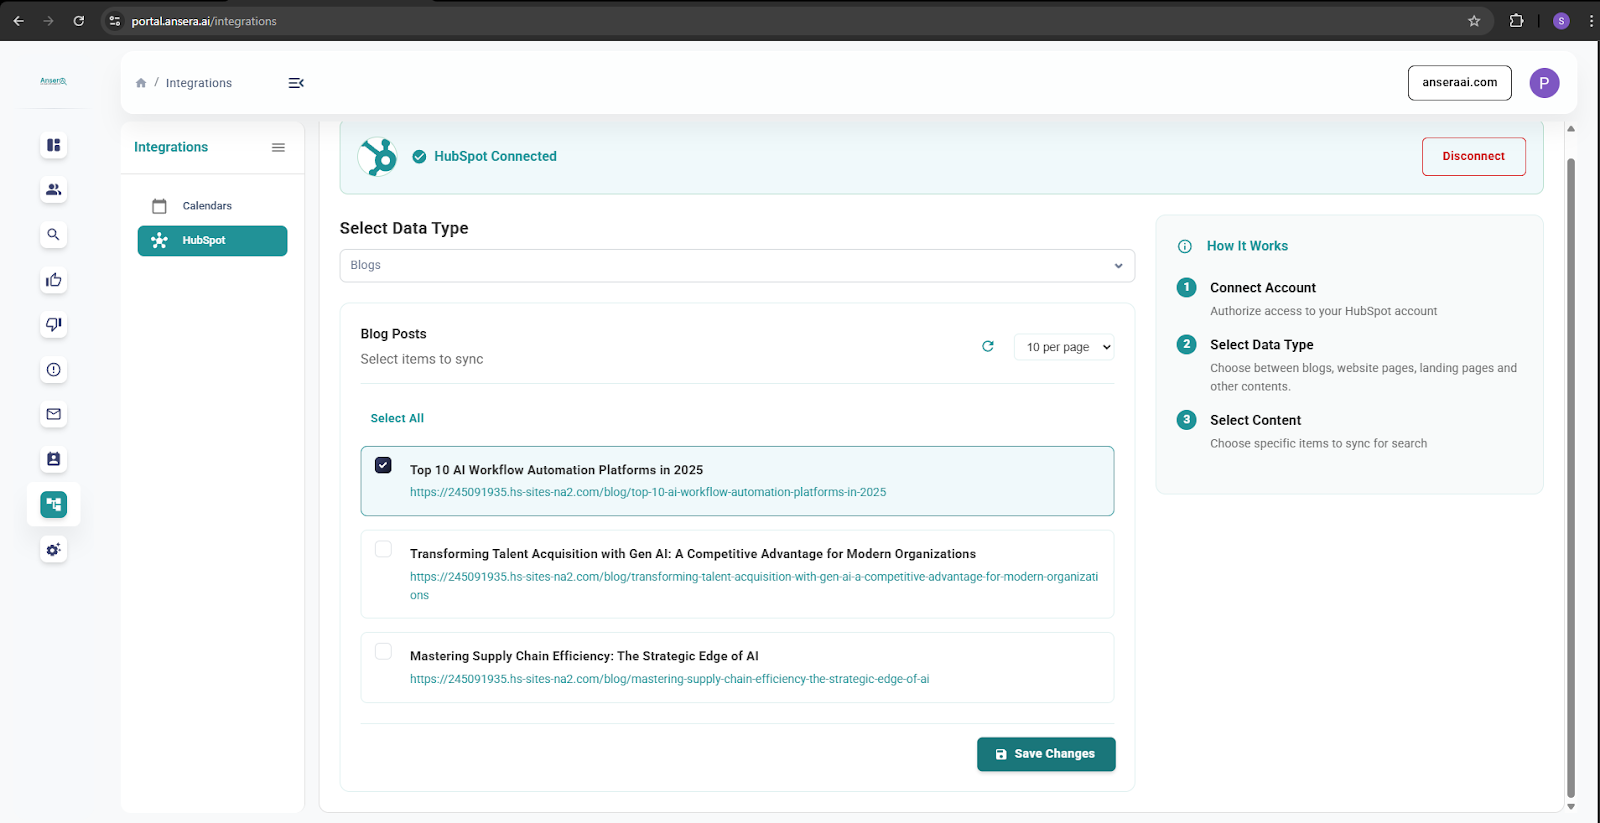The image size is (1600, 823).
Task: Uncheck the Top 10 AI Workflow post
Action: click(x=383, y=465)
